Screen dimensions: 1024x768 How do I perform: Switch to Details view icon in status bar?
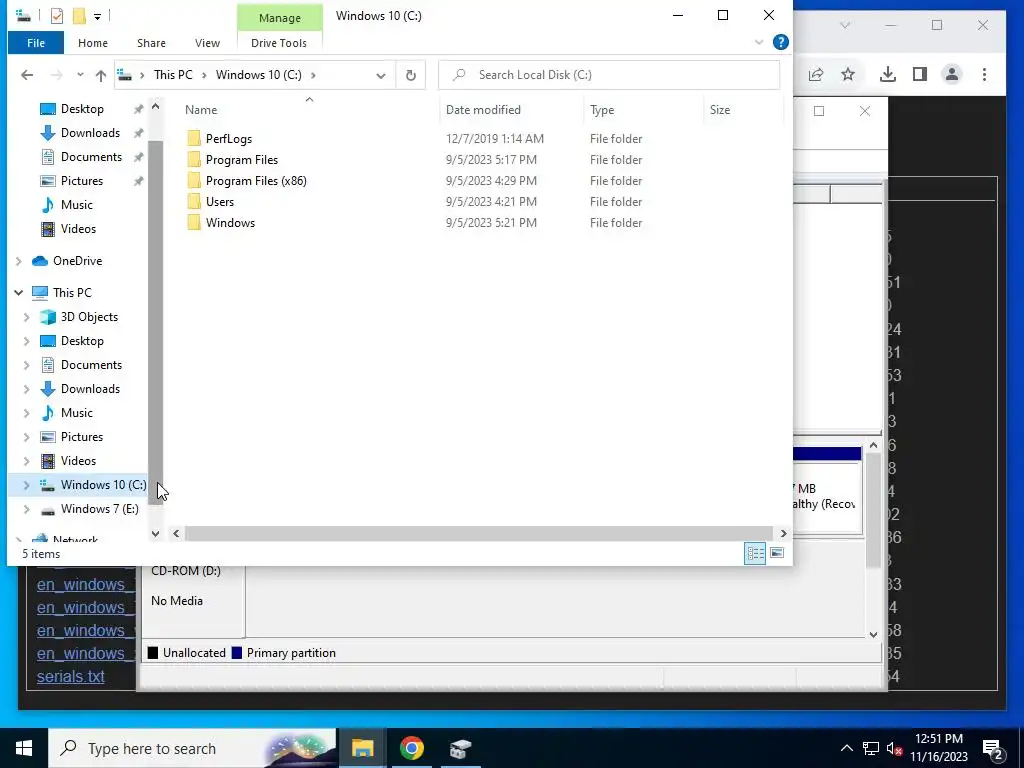(x=755, y=554)
